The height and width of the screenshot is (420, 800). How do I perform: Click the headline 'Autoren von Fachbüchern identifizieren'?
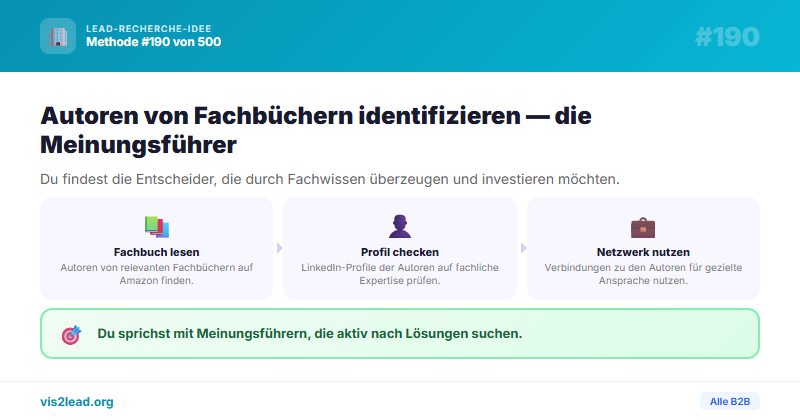[x=316, y=130]
